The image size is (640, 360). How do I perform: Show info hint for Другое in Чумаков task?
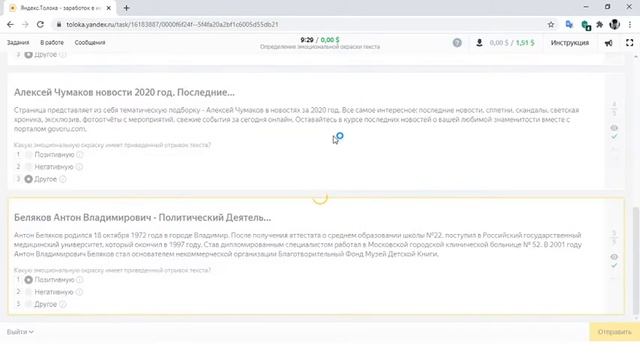click(62, 179)
